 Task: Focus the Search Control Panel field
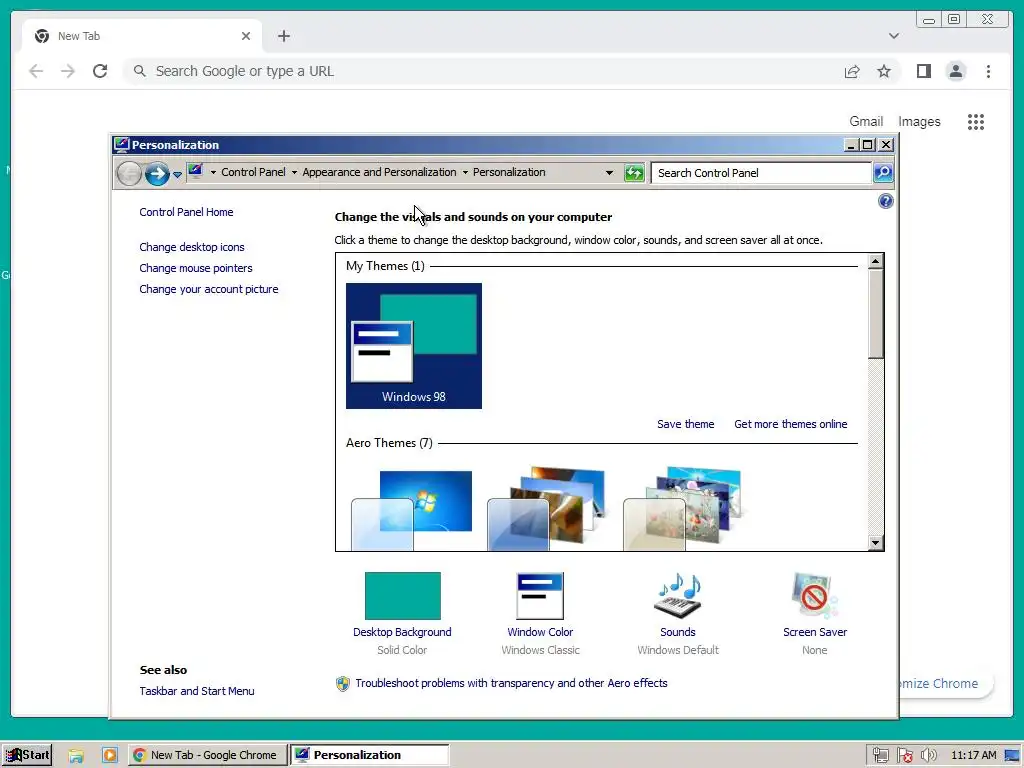(x=761, y=173)
